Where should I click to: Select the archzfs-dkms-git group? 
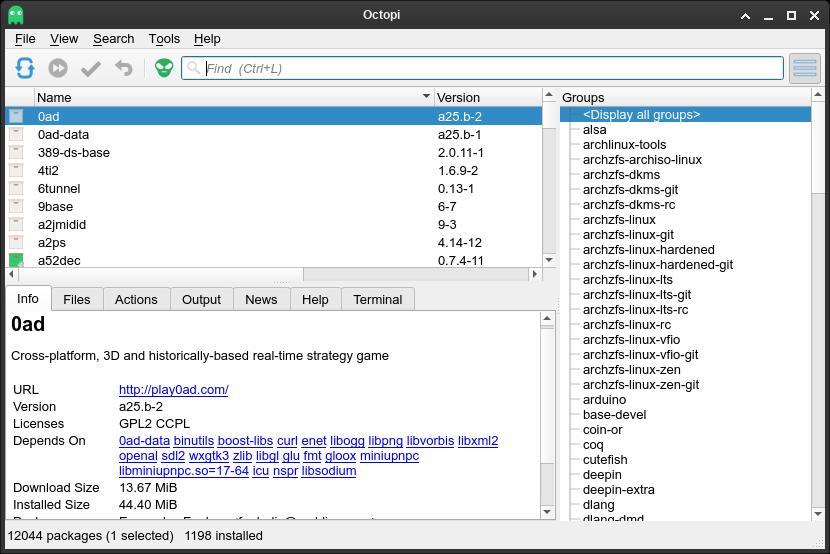tap(630, 189)
